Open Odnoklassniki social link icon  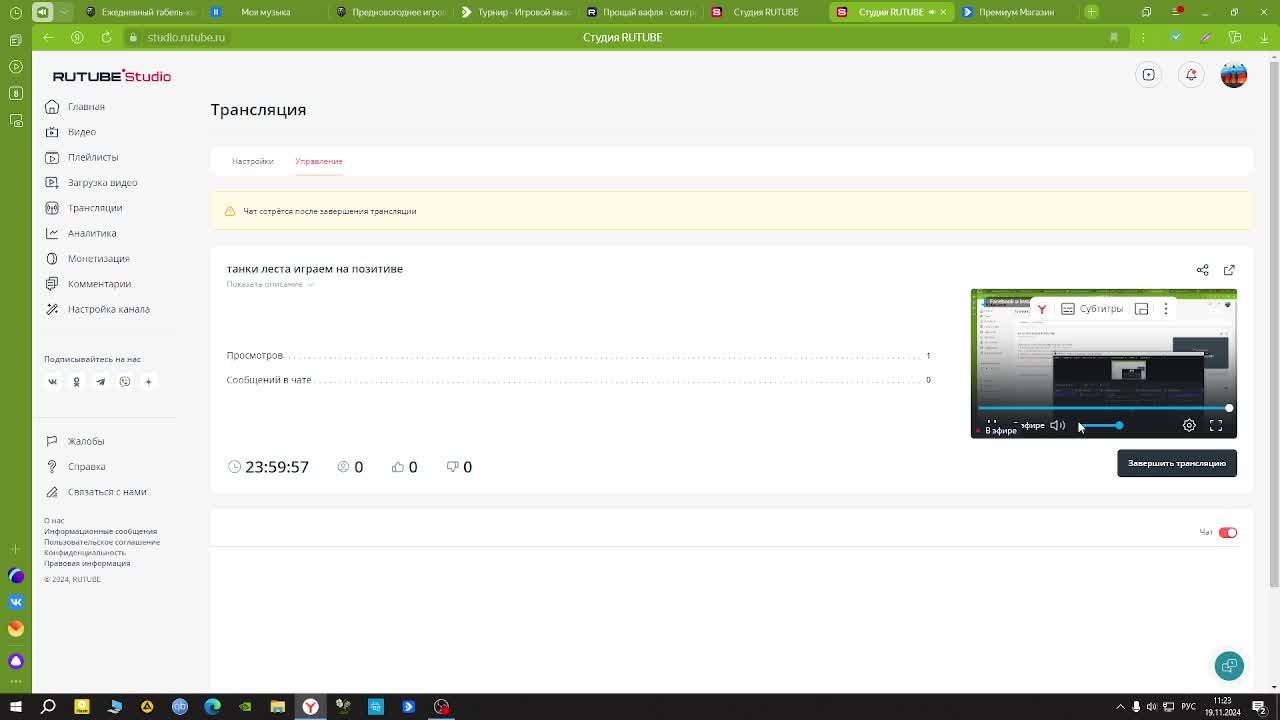click(76, 382)
